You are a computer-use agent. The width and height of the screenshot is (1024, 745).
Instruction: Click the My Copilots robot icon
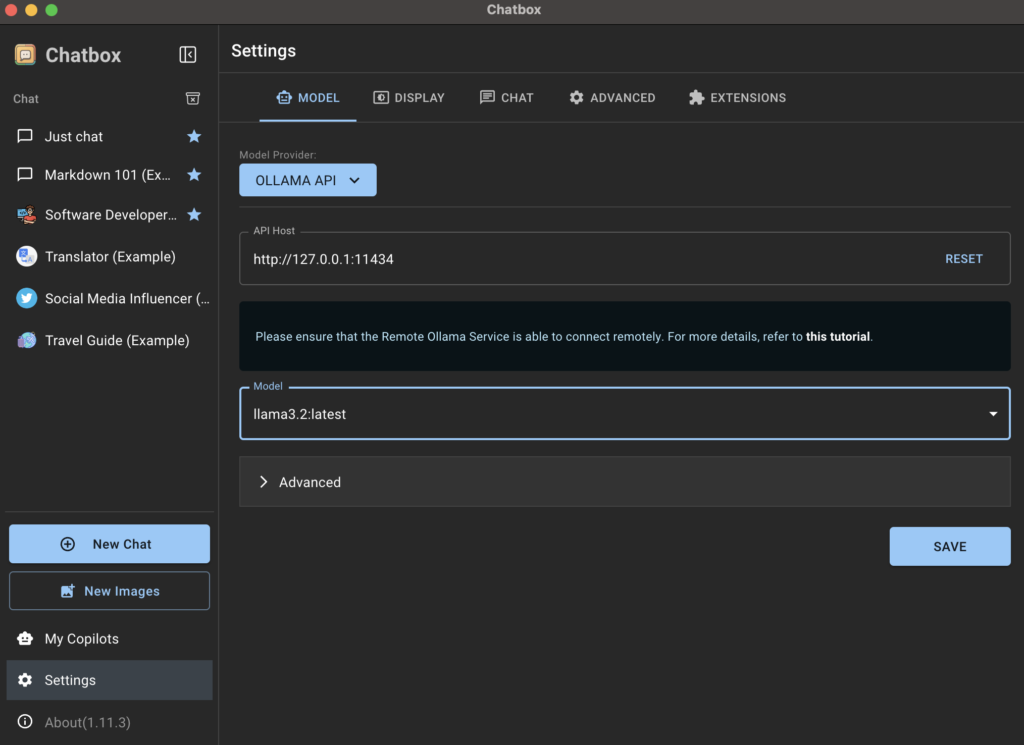(x=26, y=639)
